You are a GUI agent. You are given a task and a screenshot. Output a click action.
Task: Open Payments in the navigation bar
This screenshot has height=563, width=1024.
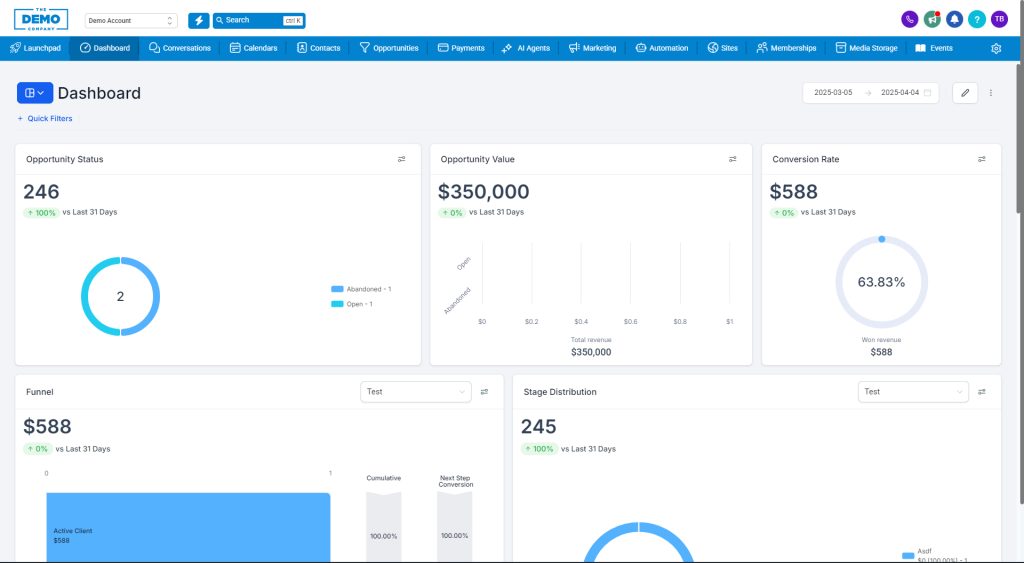tap(461, 48)
